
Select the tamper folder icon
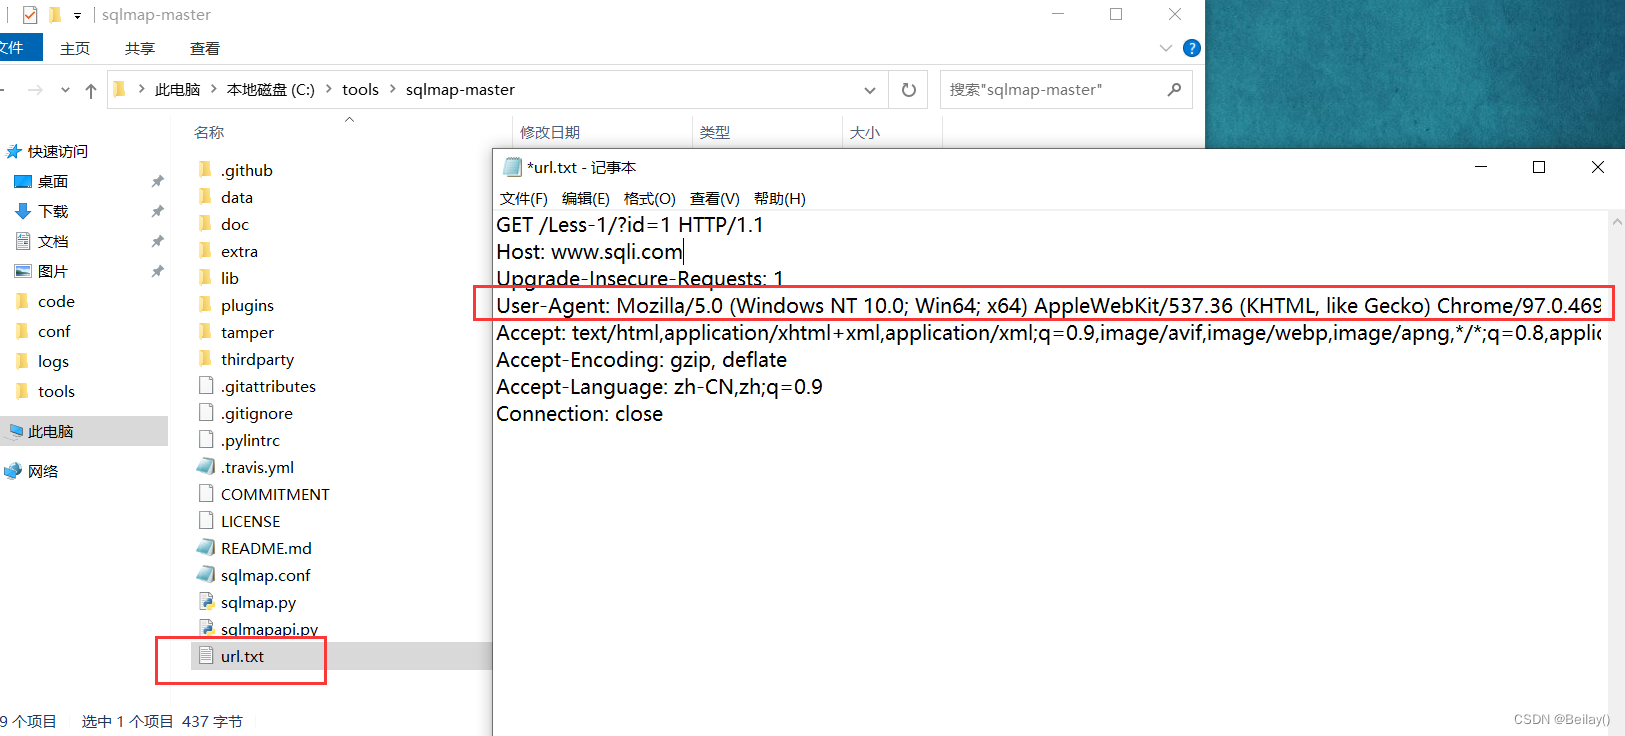click(x=205, y=331)
